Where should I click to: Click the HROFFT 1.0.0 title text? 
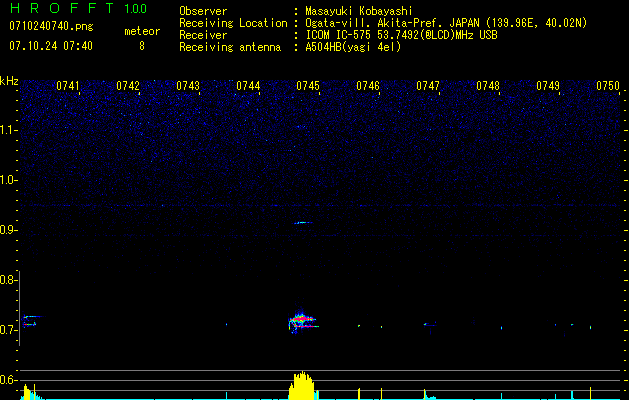click(78, 8)
